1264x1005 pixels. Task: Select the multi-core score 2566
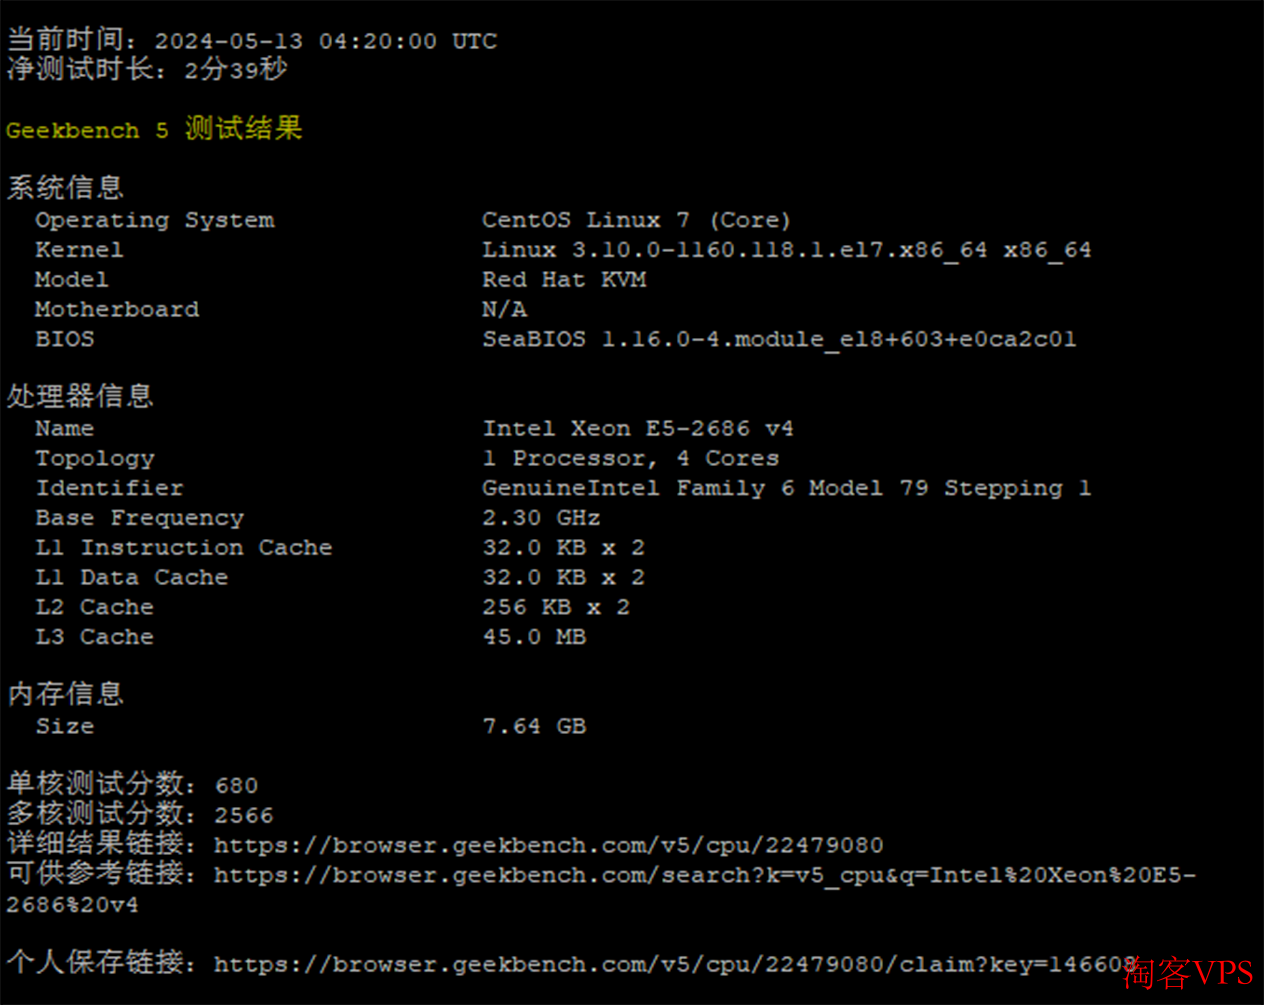tap(244, 815)
